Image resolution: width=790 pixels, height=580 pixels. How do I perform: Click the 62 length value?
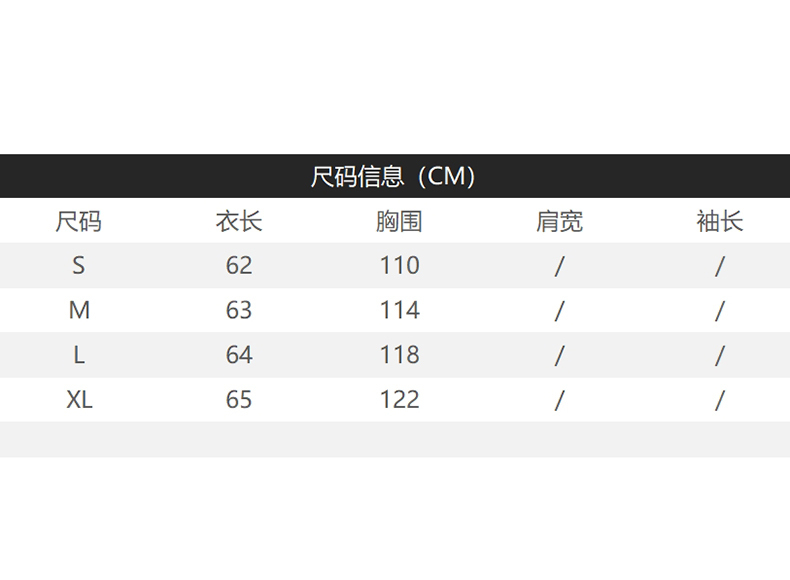point(239,266)
